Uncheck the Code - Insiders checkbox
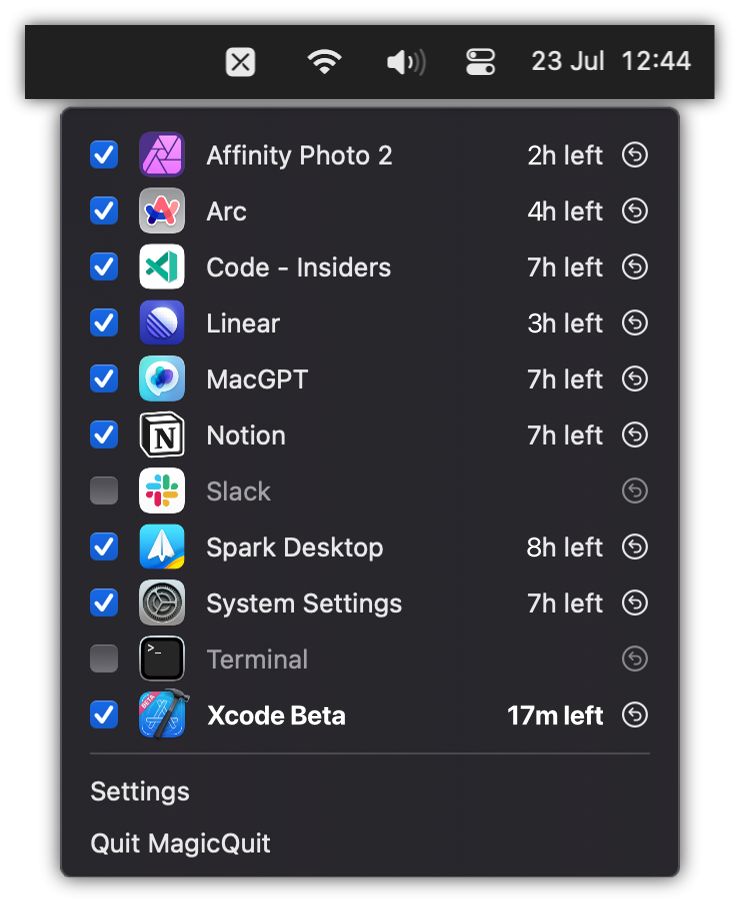The image size is (740, 902). (x=104, y=266)
